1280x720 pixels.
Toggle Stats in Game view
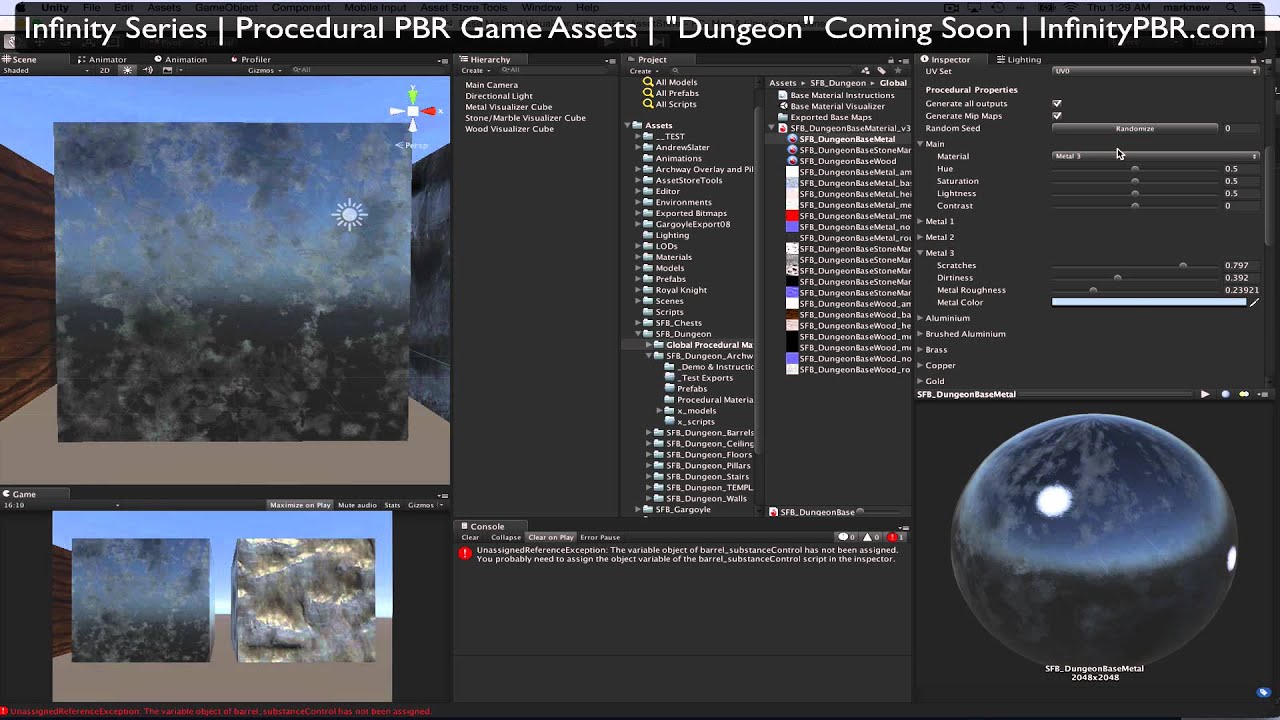point(392,505)
